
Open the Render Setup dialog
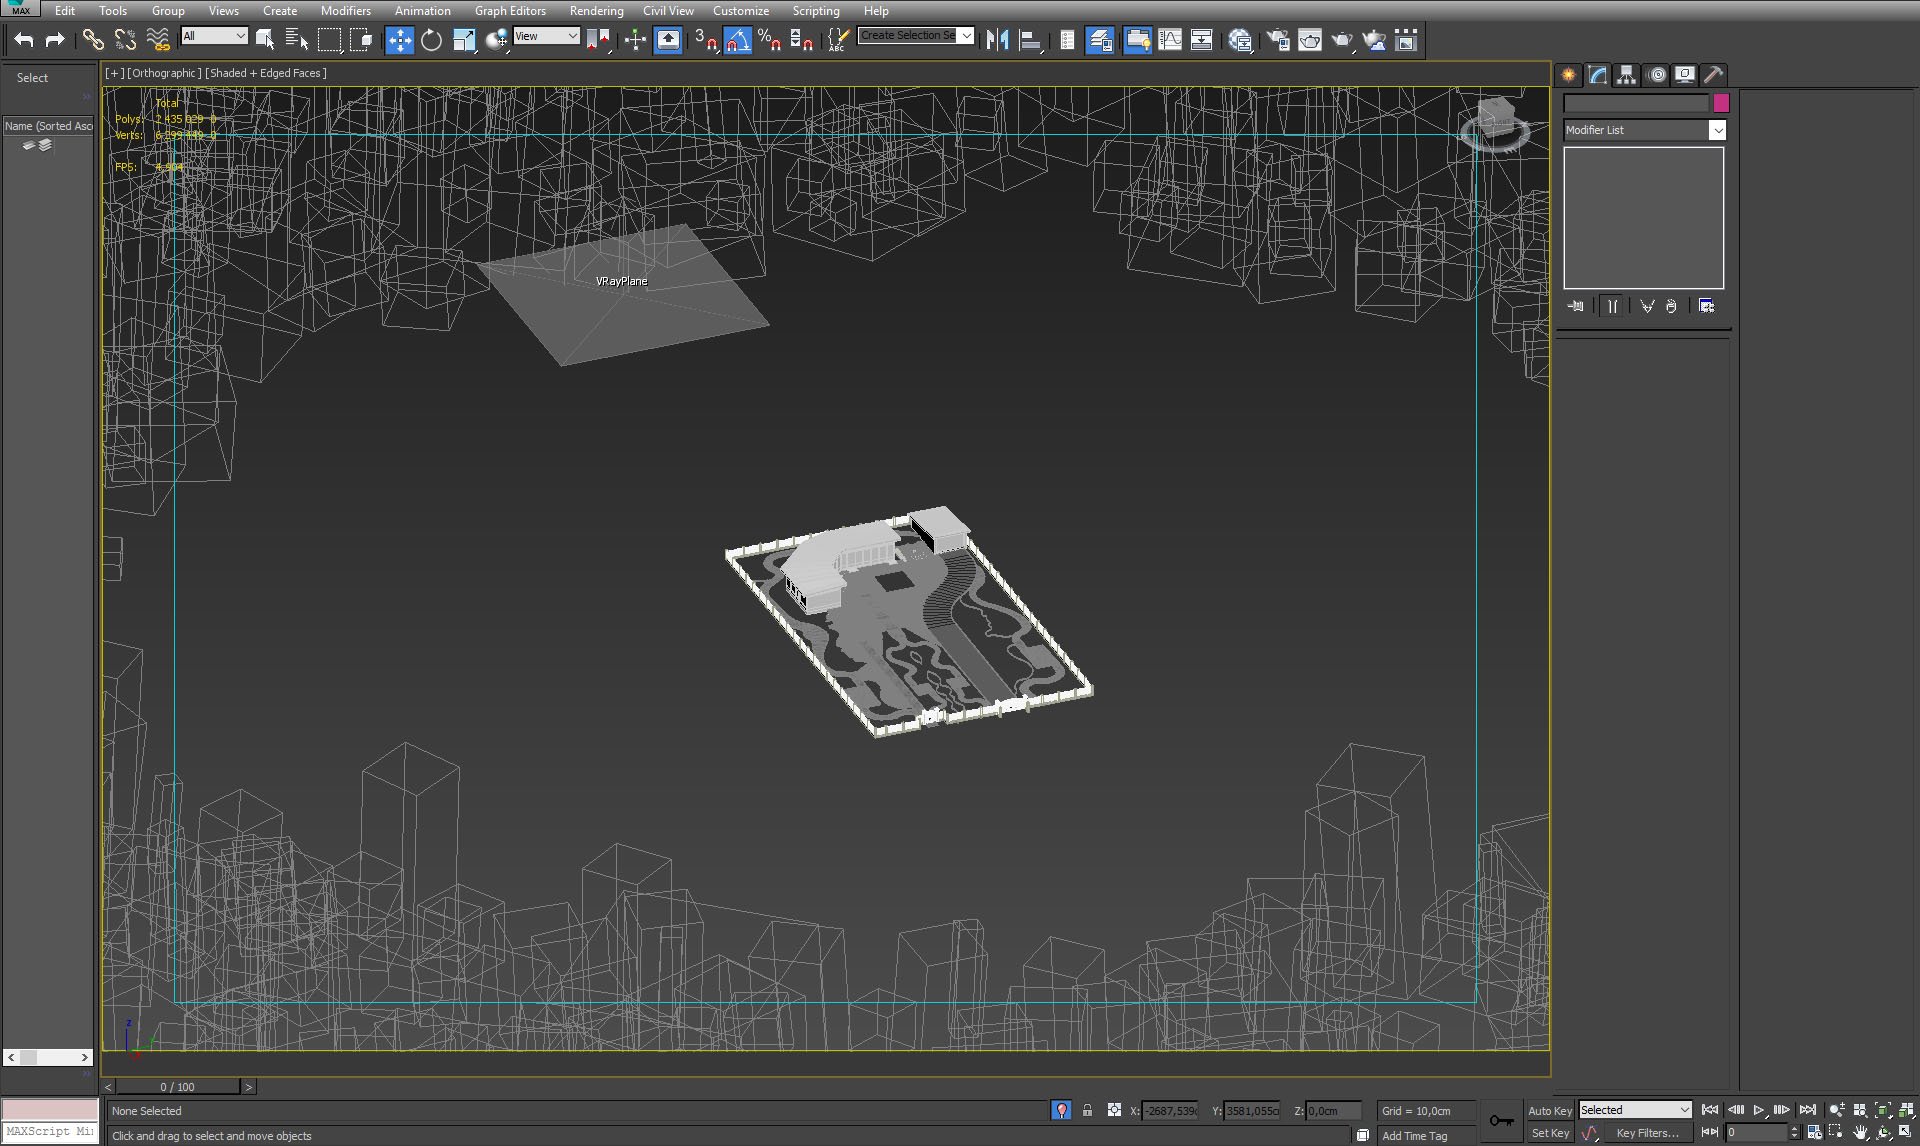pyautogui.click(x=1277, y=40)
